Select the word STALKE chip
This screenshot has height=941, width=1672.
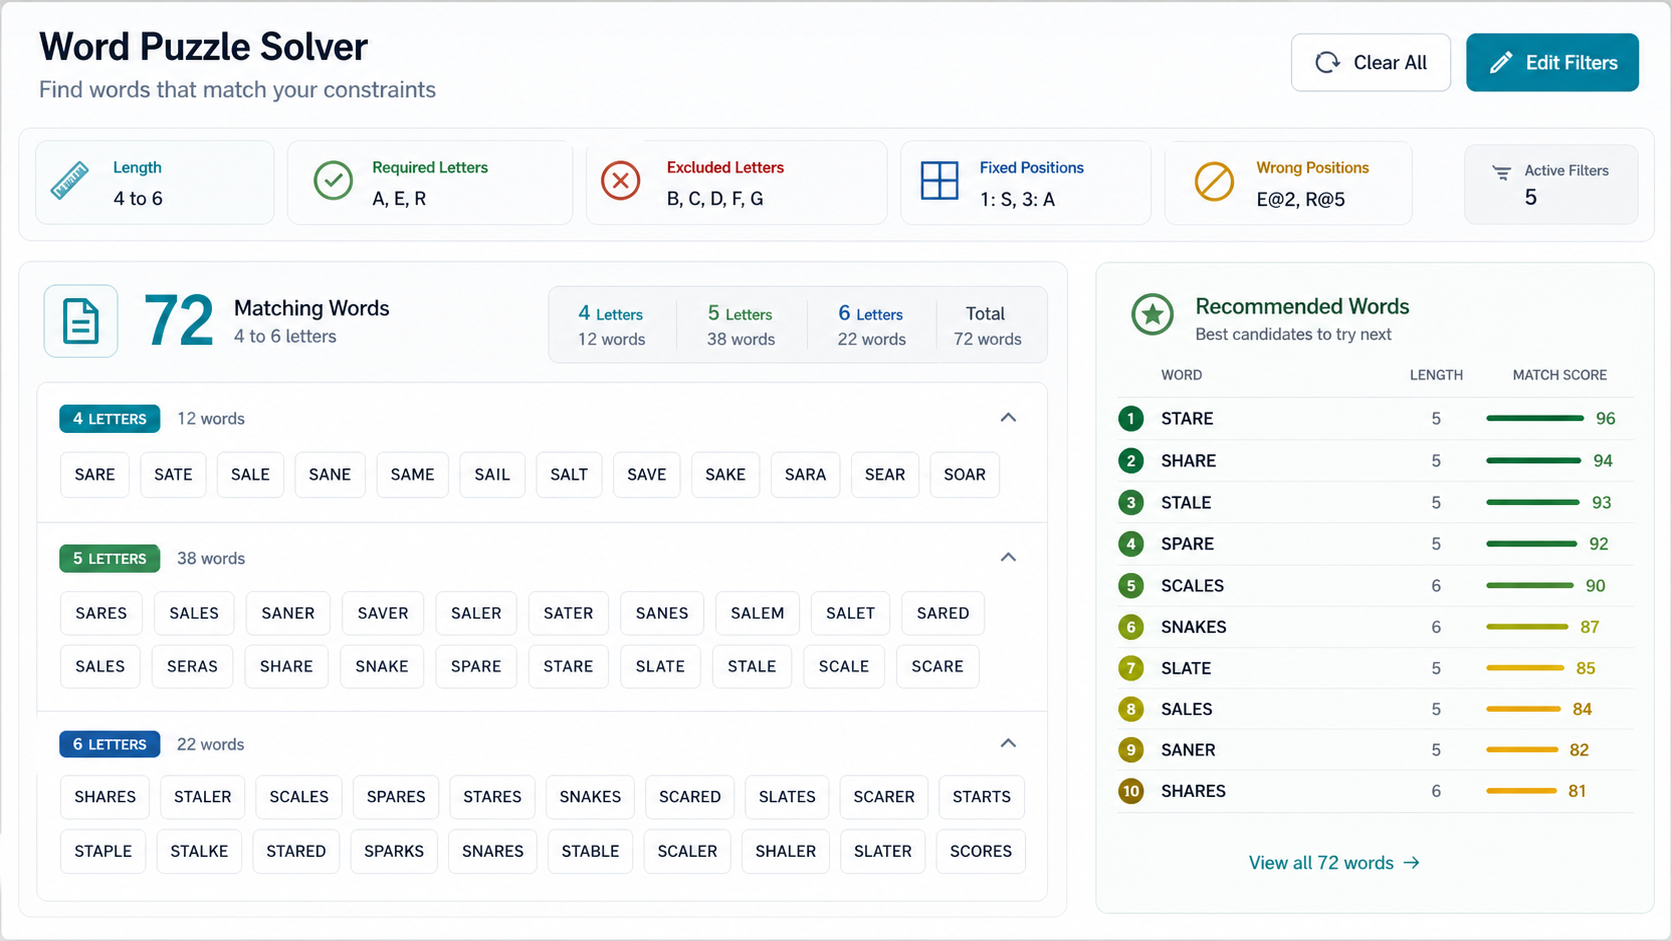pos(199,851)
